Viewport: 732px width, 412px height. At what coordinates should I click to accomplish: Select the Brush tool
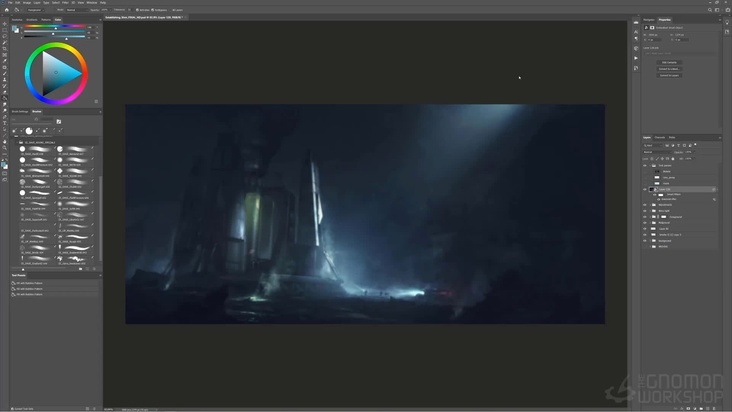pyautogui.click(x=5, y=73)
